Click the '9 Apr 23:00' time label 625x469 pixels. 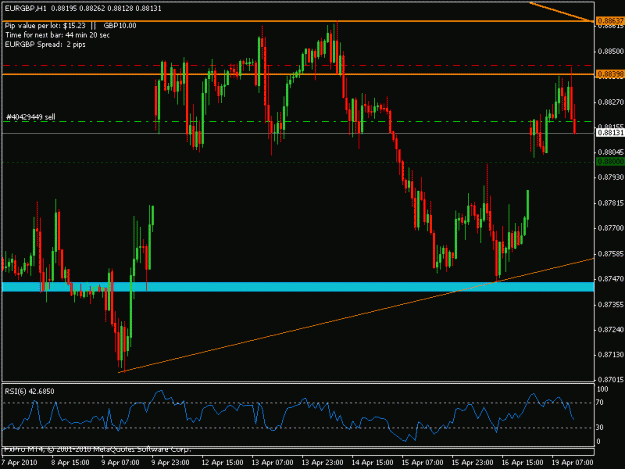click(x=170, y=463)
